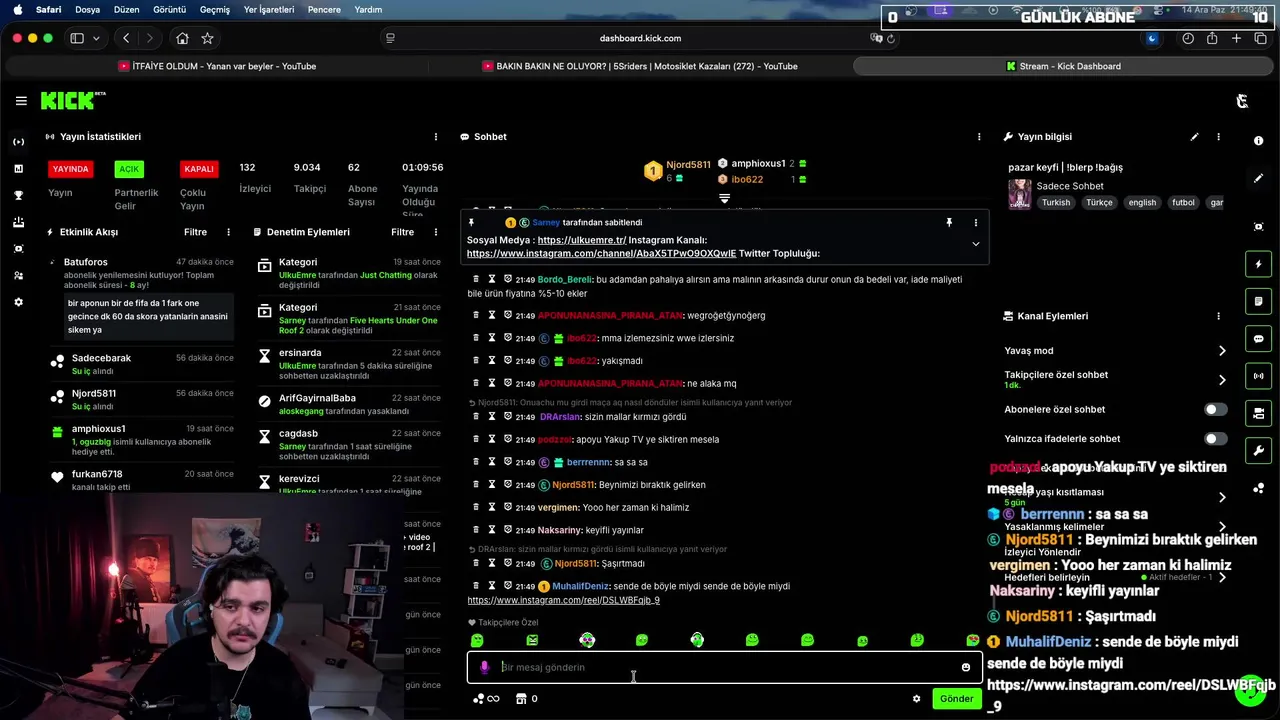Open Kanal Eylemleri three-dot menu
Image resolution: width=1280 pixels, height=720 pixels.
1218,316
